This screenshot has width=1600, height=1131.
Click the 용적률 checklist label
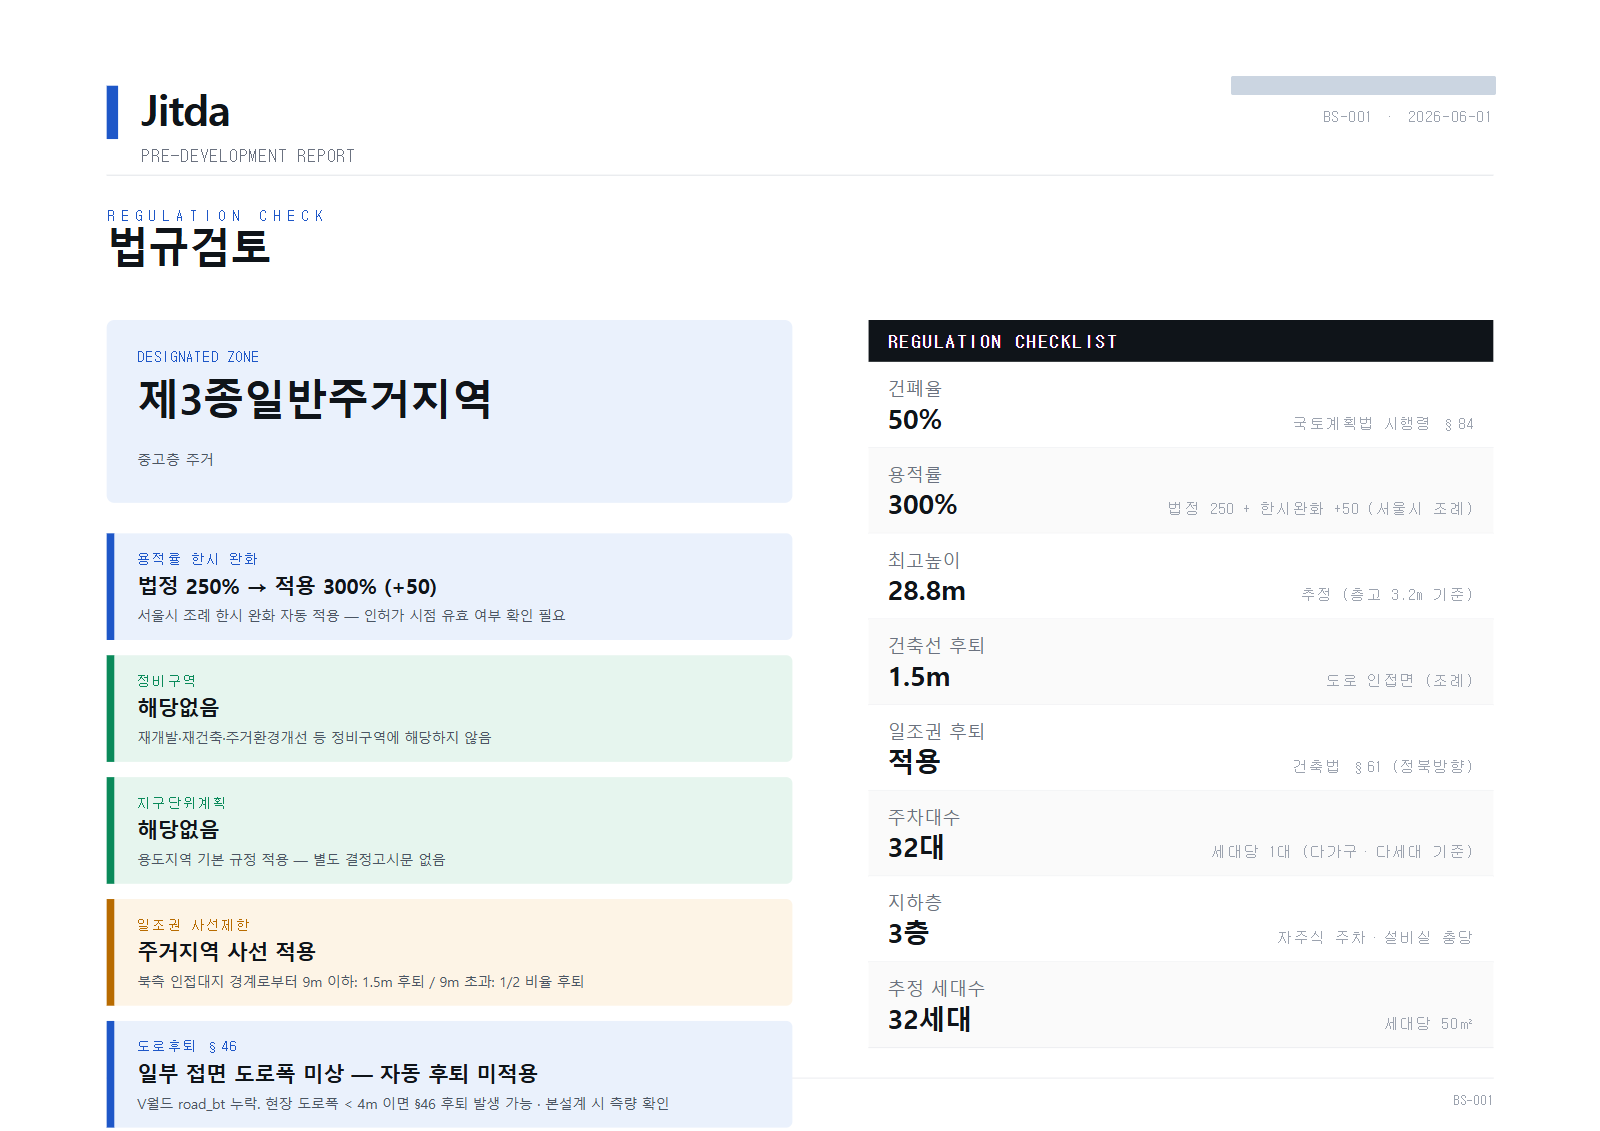[x=915, y=475]
